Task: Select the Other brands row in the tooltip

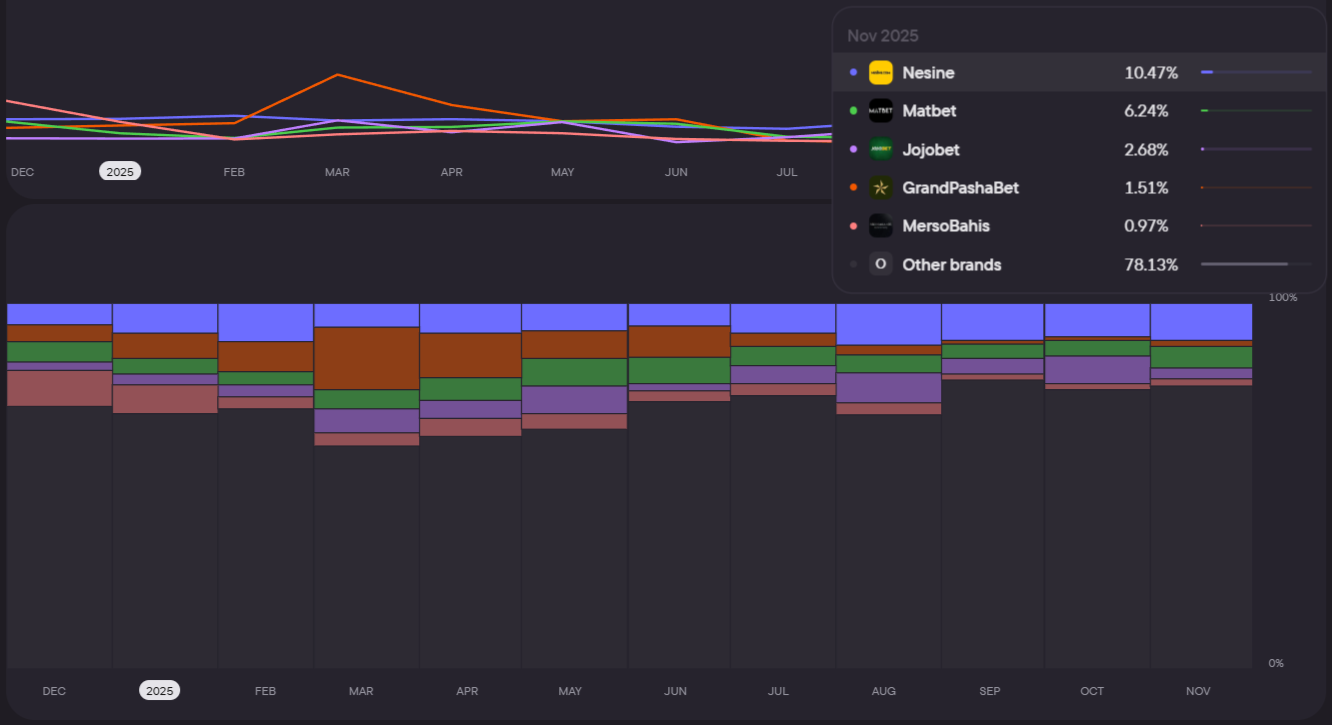Action: pyautogui.click(x=1080, y=265)
